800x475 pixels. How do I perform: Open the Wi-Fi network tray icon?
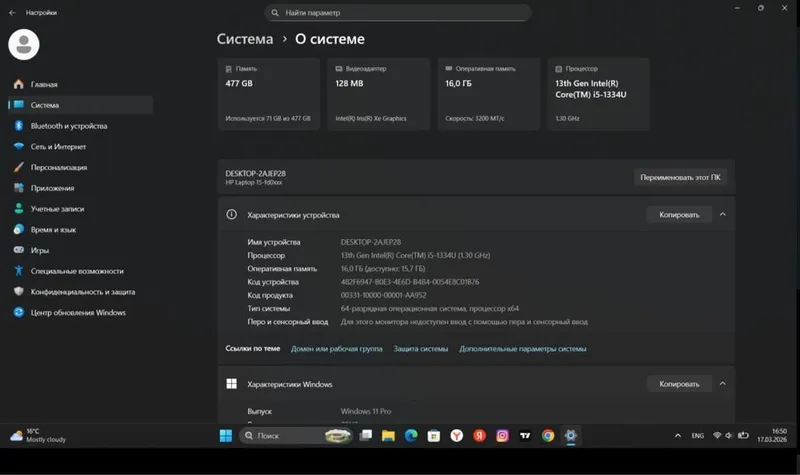717,436
